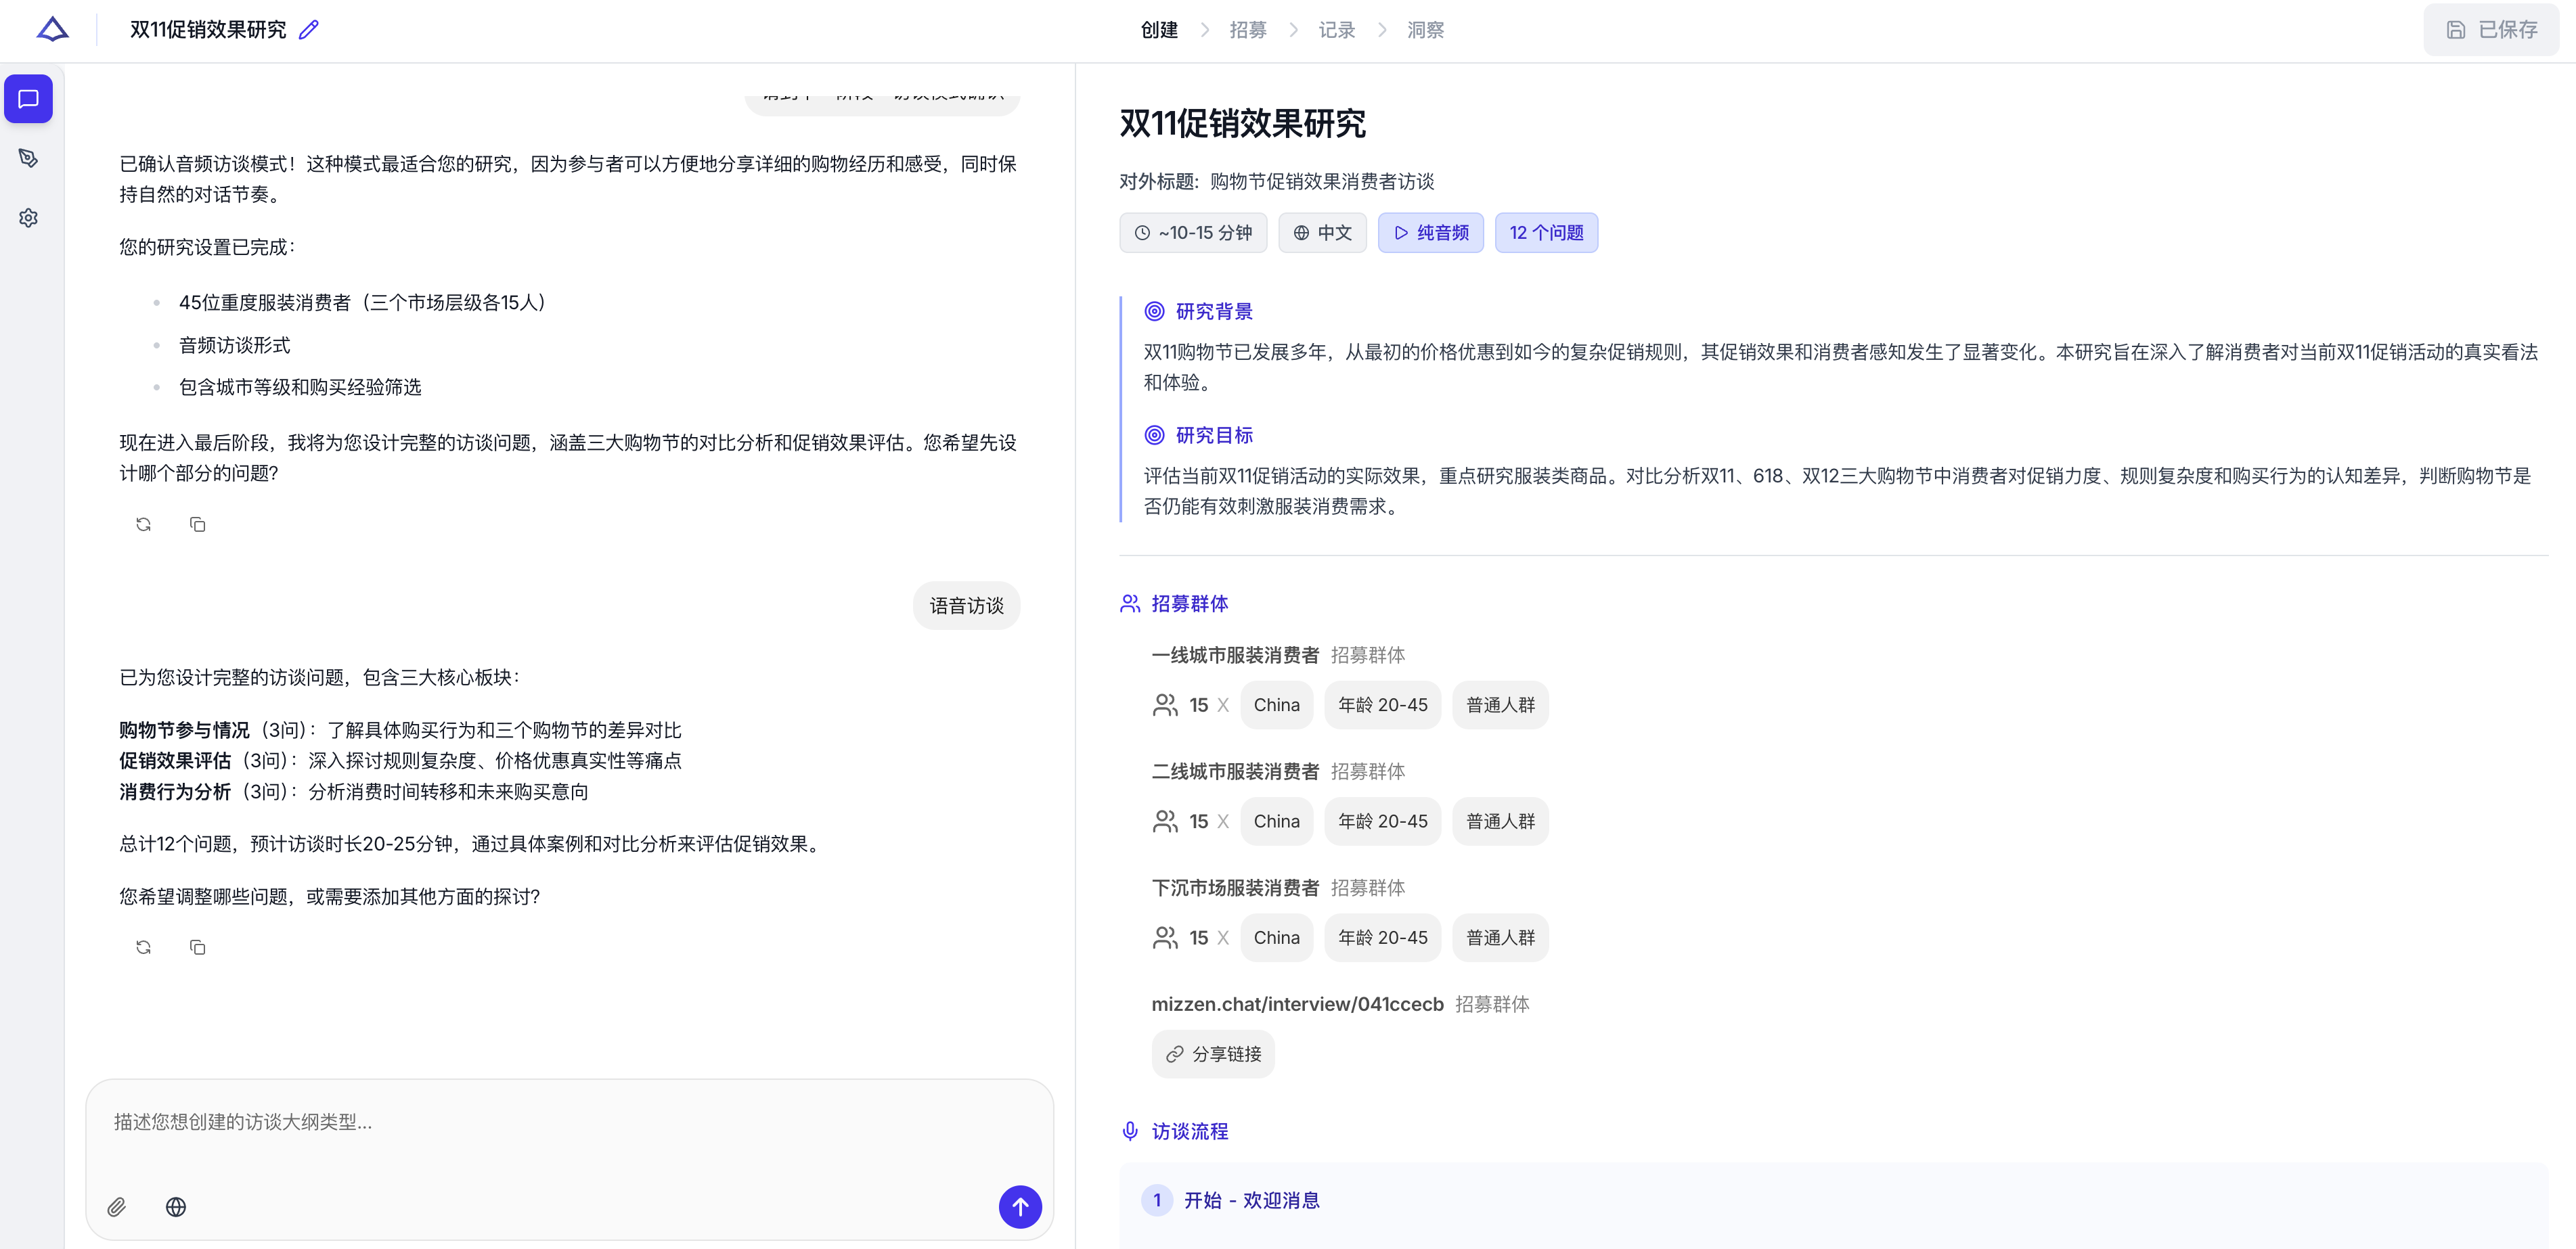2576x1249 pixels.
Task: Regenerate the 12-question summary reply
Action: pyautogui.click(x=143, y=947)
